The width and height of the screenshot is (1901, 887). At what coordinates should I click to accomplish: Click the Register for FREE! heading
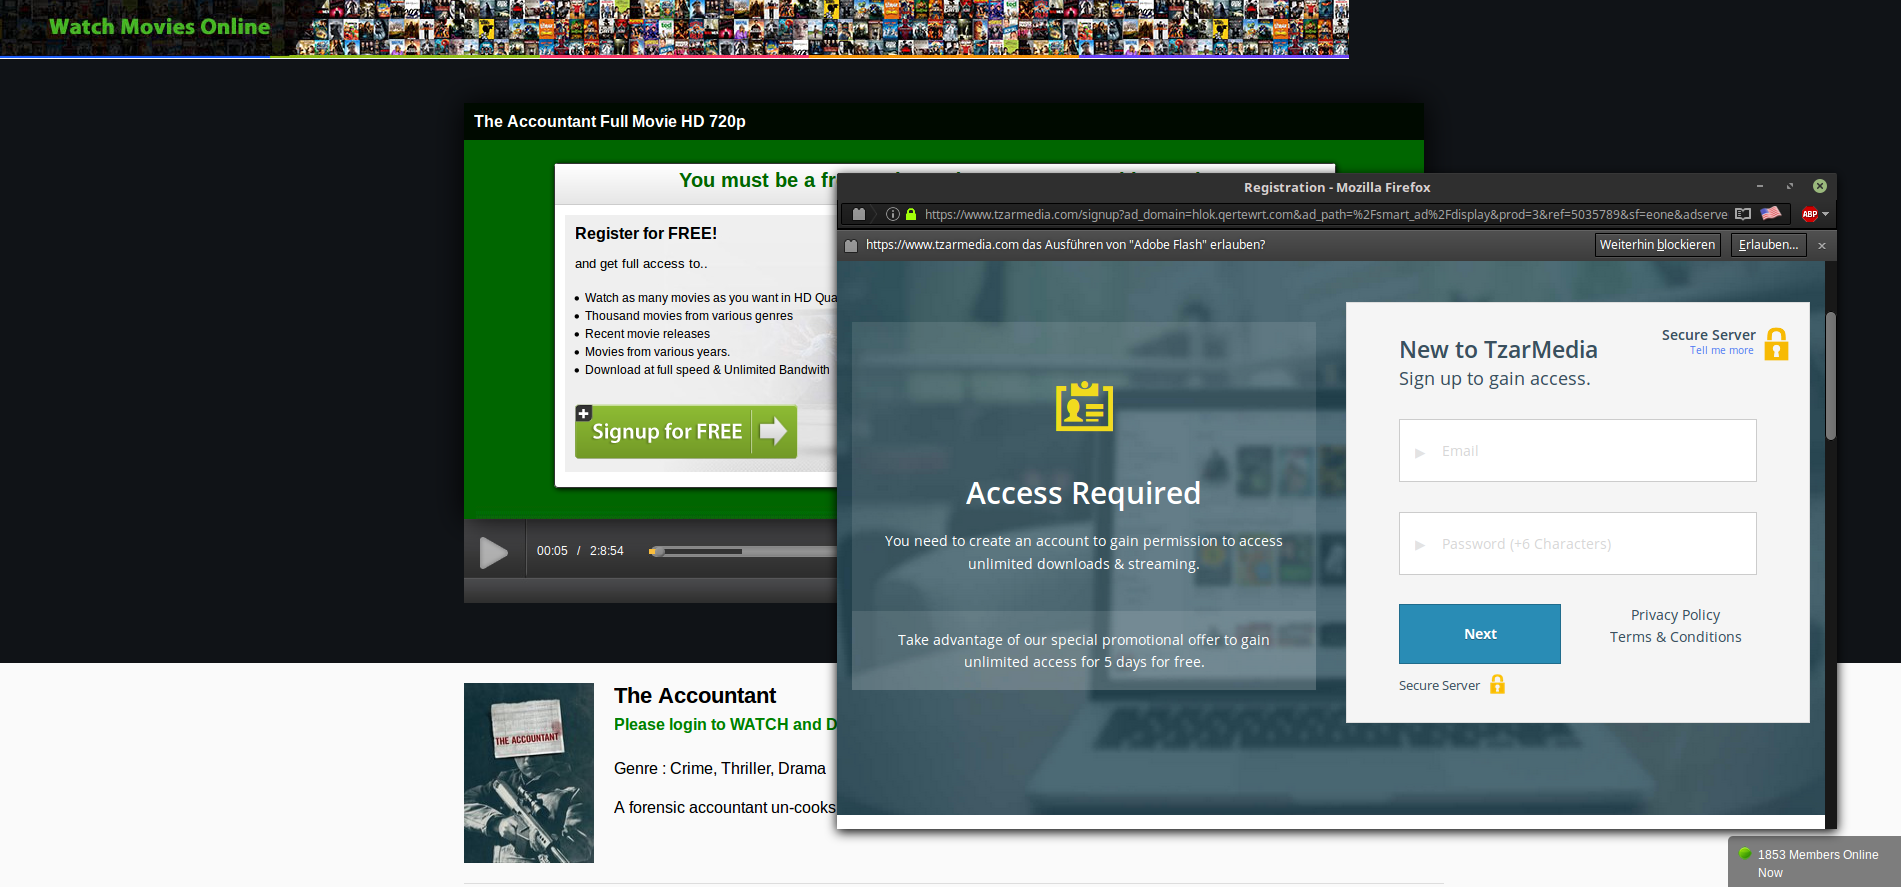click(x=646, y=233)
